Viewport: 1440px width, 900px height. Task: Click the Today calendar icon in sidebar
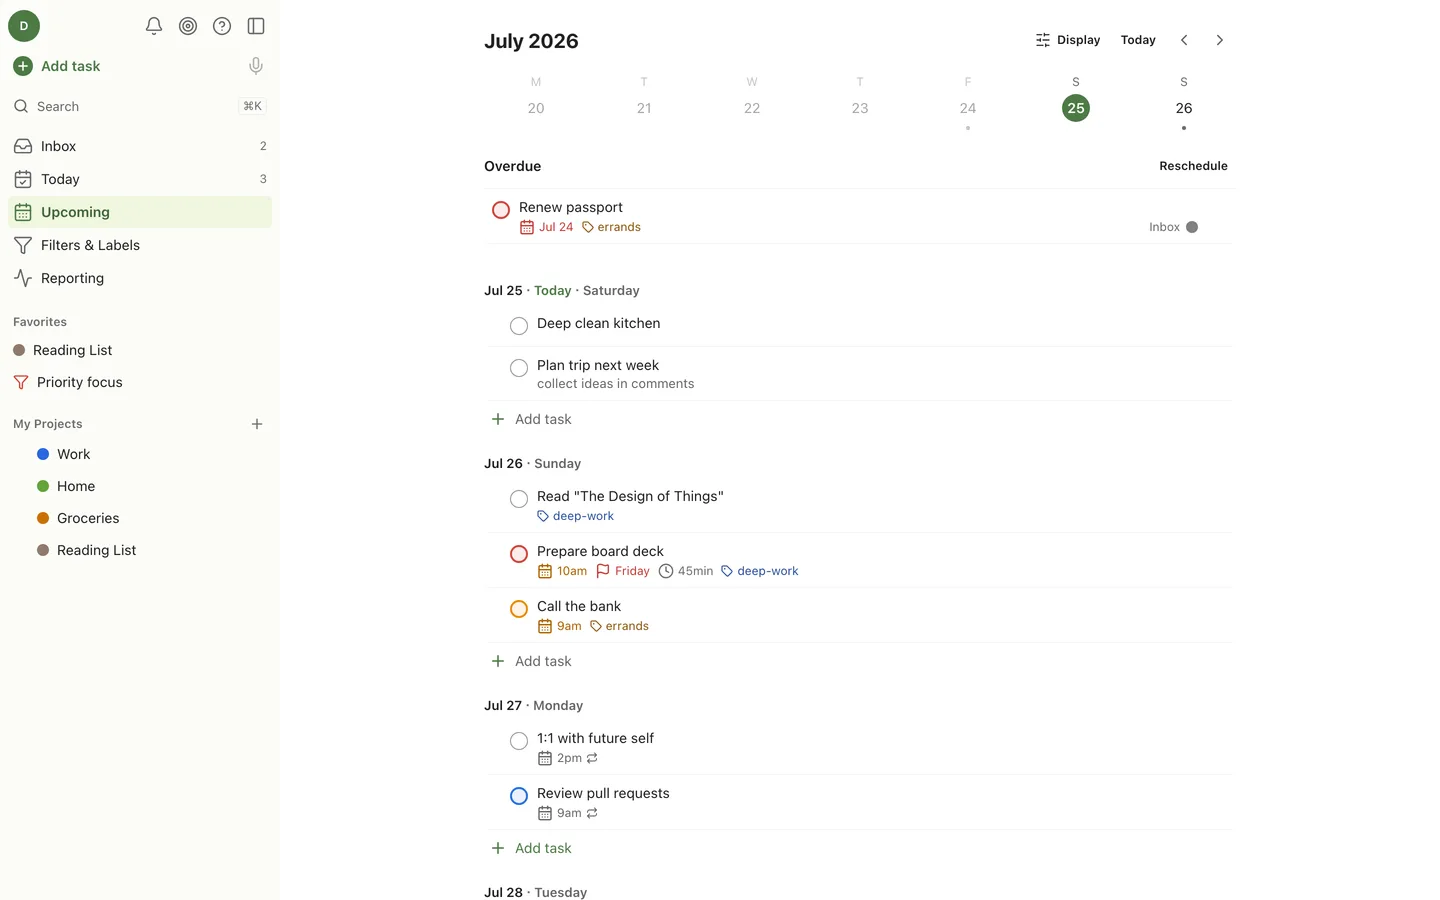pyautogui.click(x=23, y=179)
